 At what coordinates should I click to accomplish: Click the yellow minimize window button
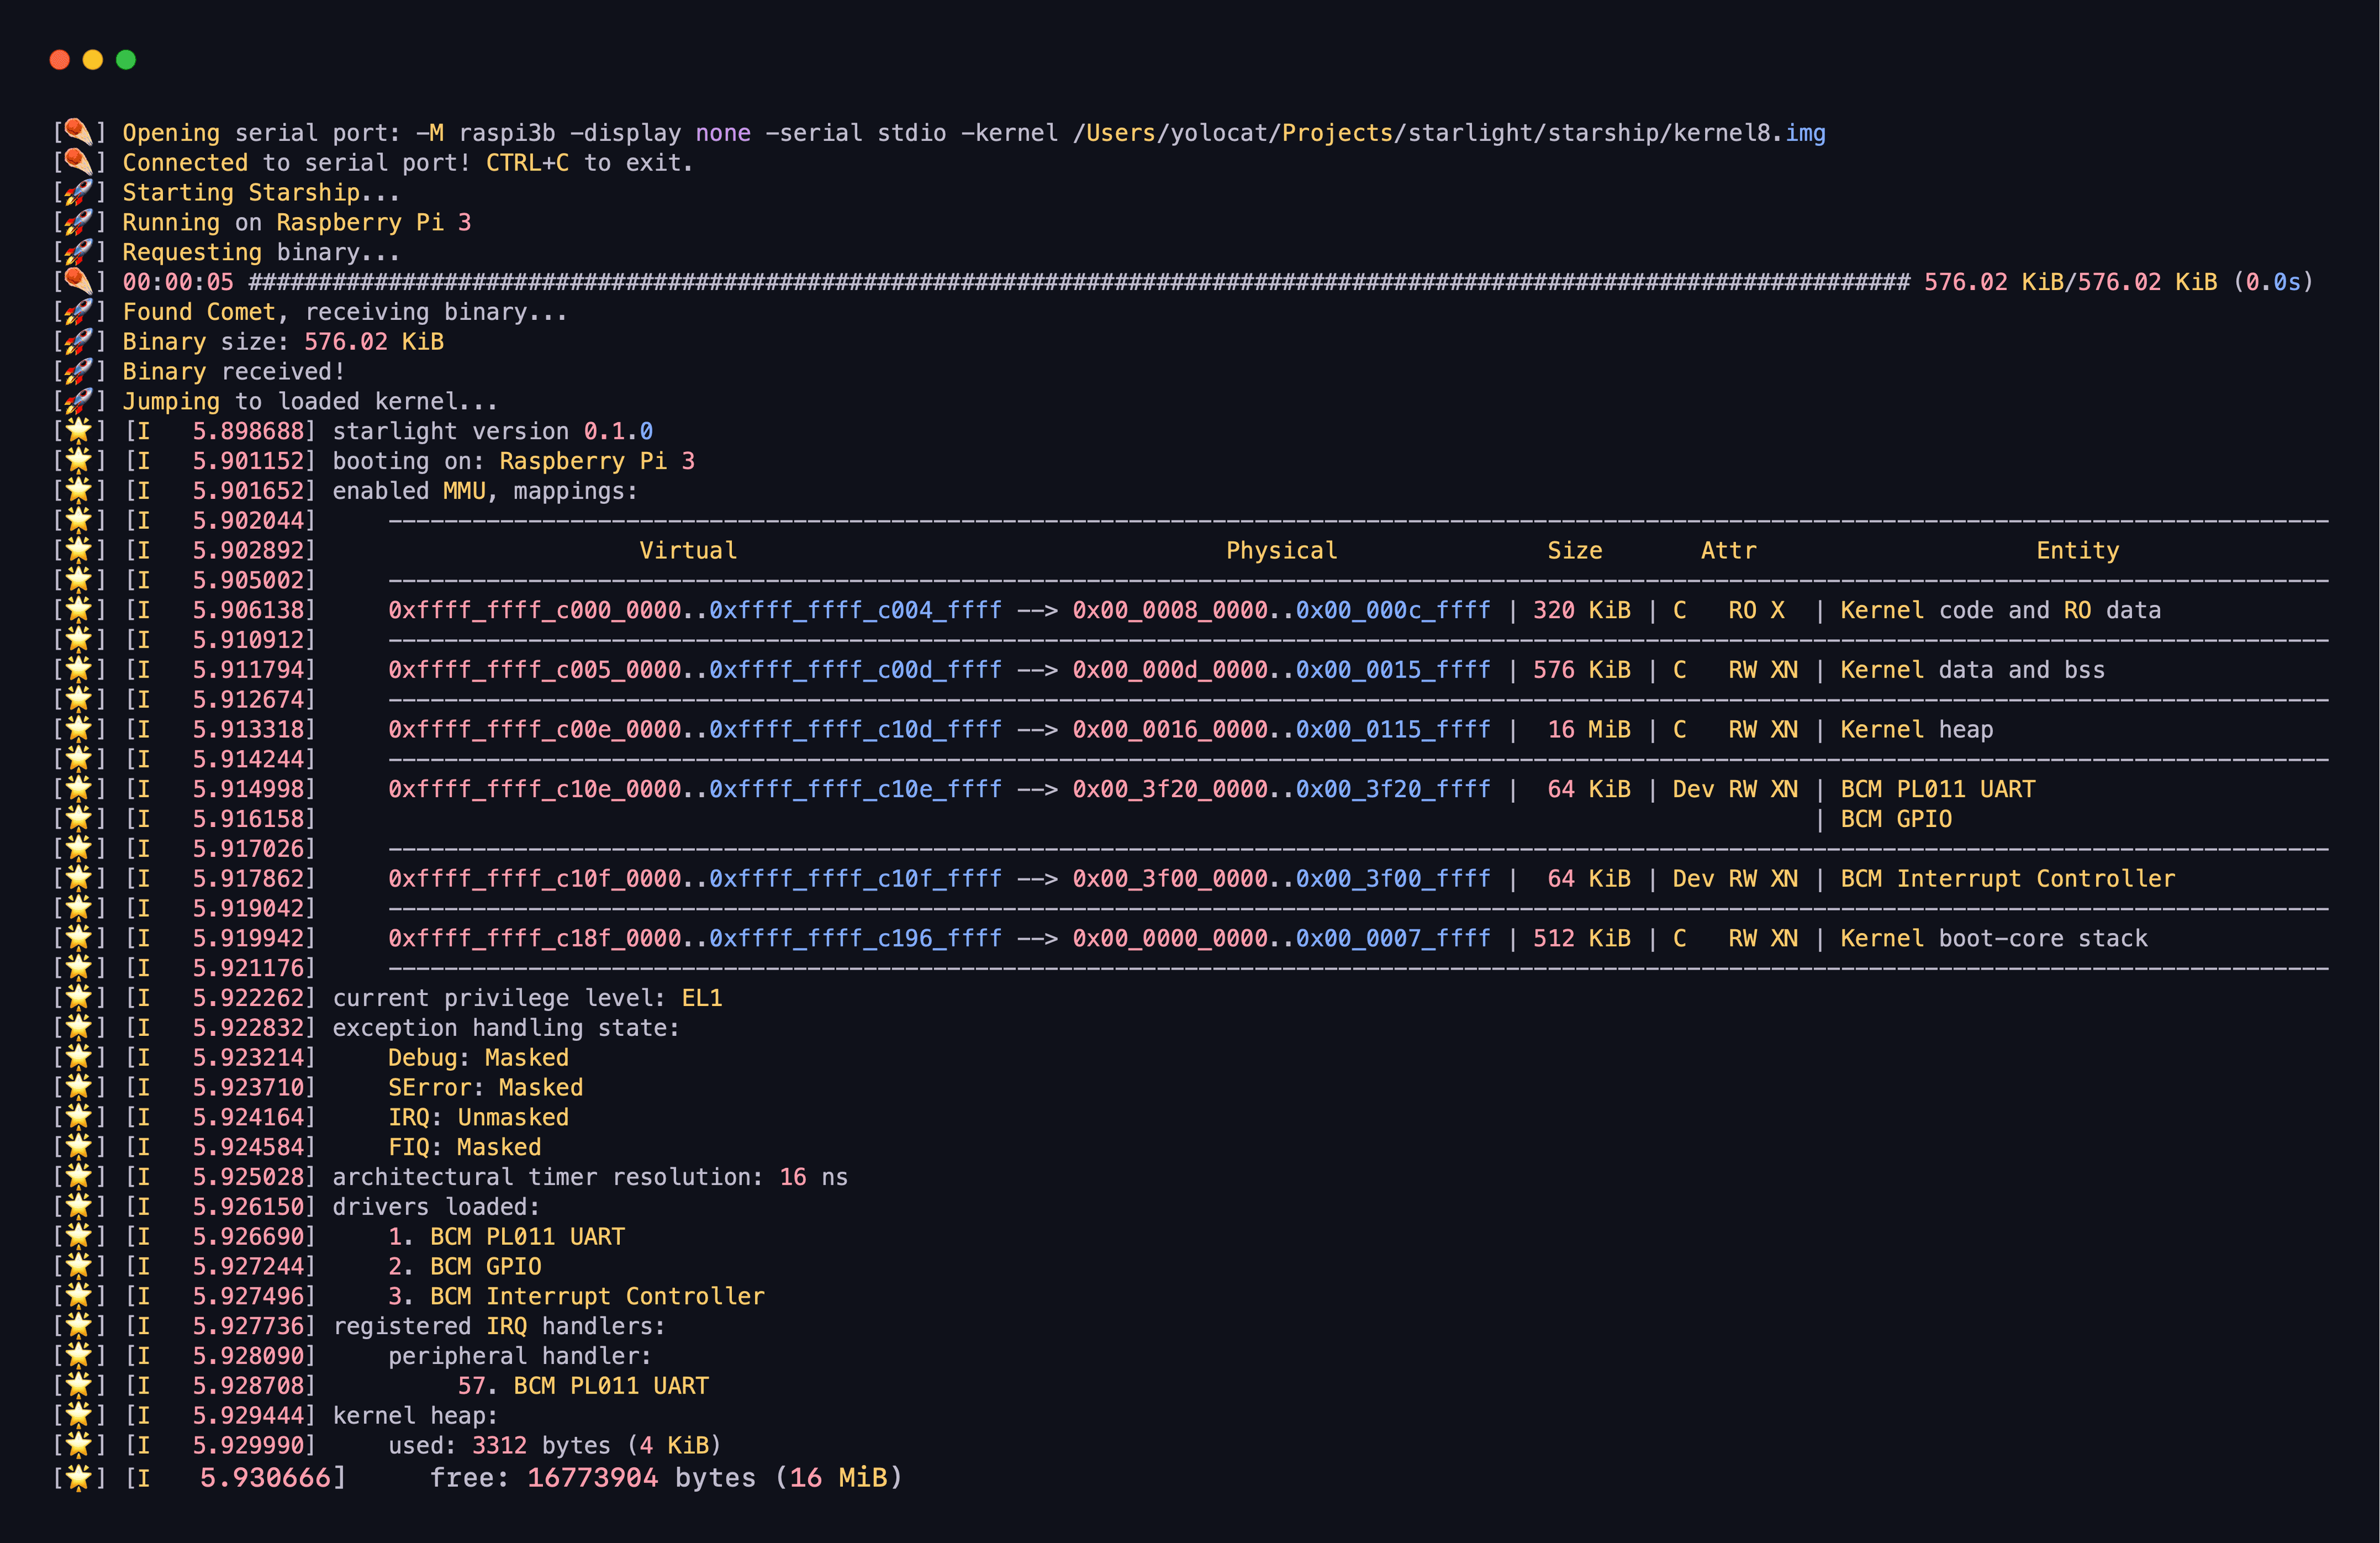[x=93, y=60]
